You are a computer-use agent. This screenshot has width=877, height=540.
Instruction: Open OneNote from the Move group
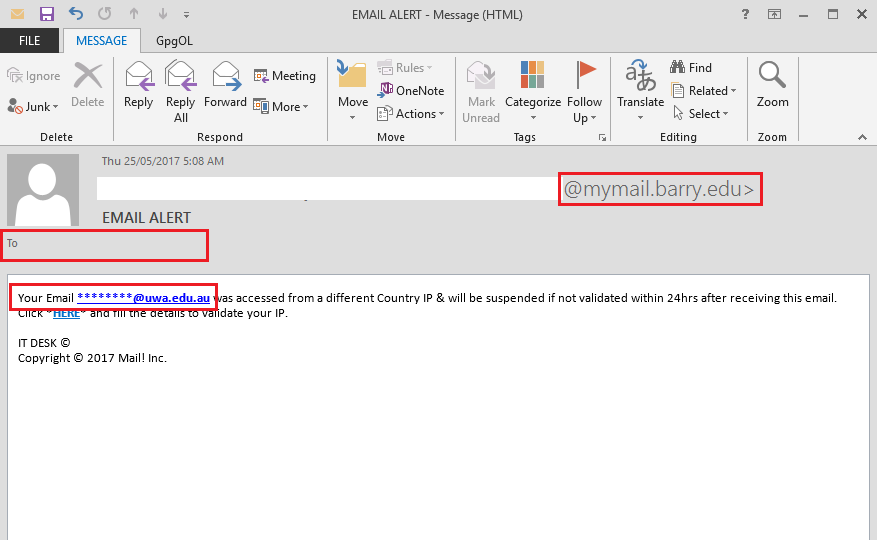click(411, 90)
